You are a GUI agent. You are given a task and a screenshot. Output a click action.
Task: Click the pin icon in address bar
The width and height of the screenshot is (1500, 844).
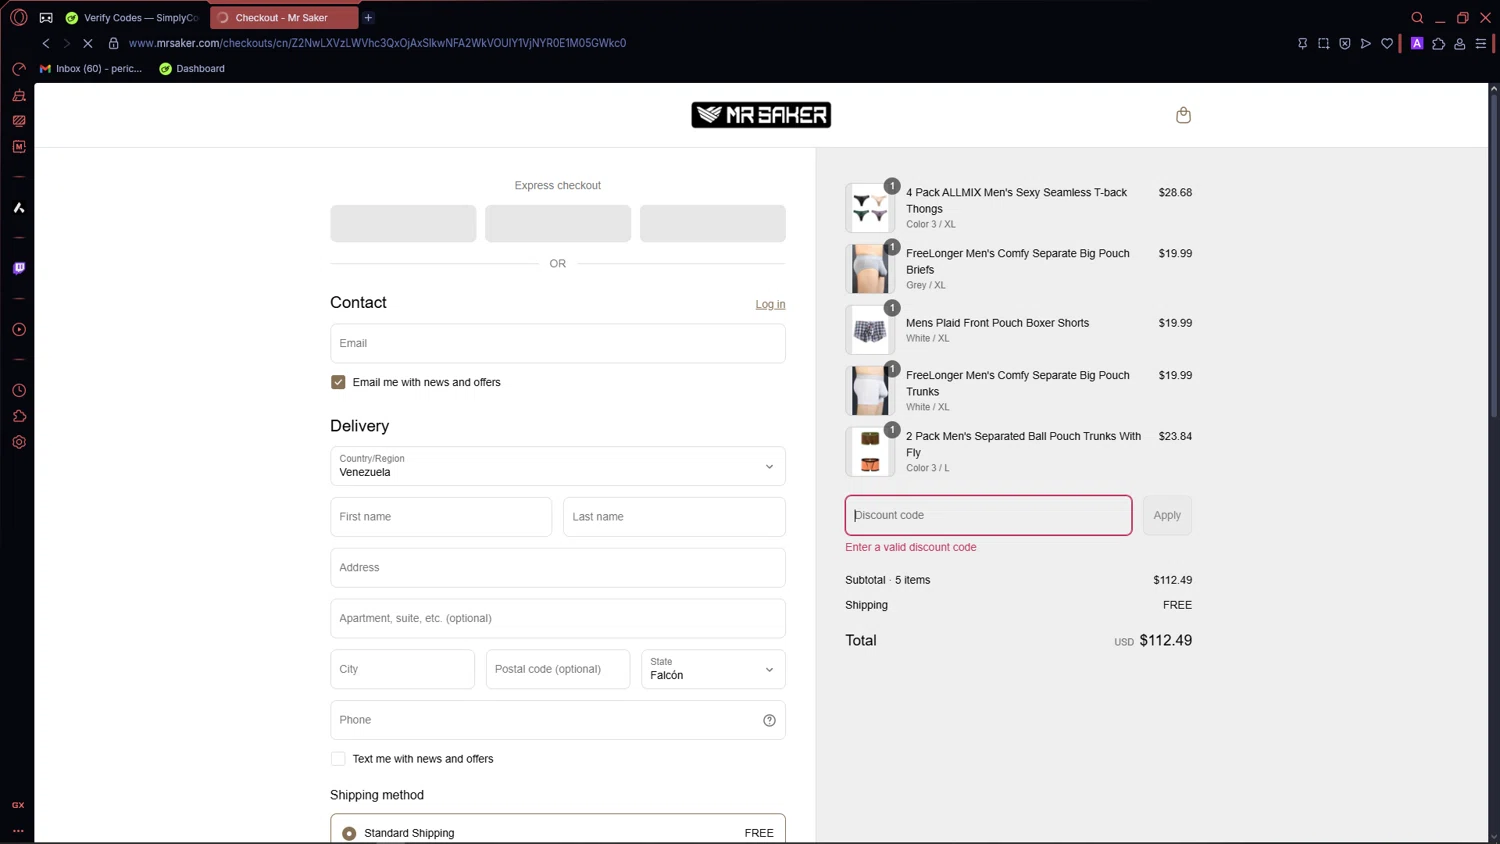click(1302, 43)
